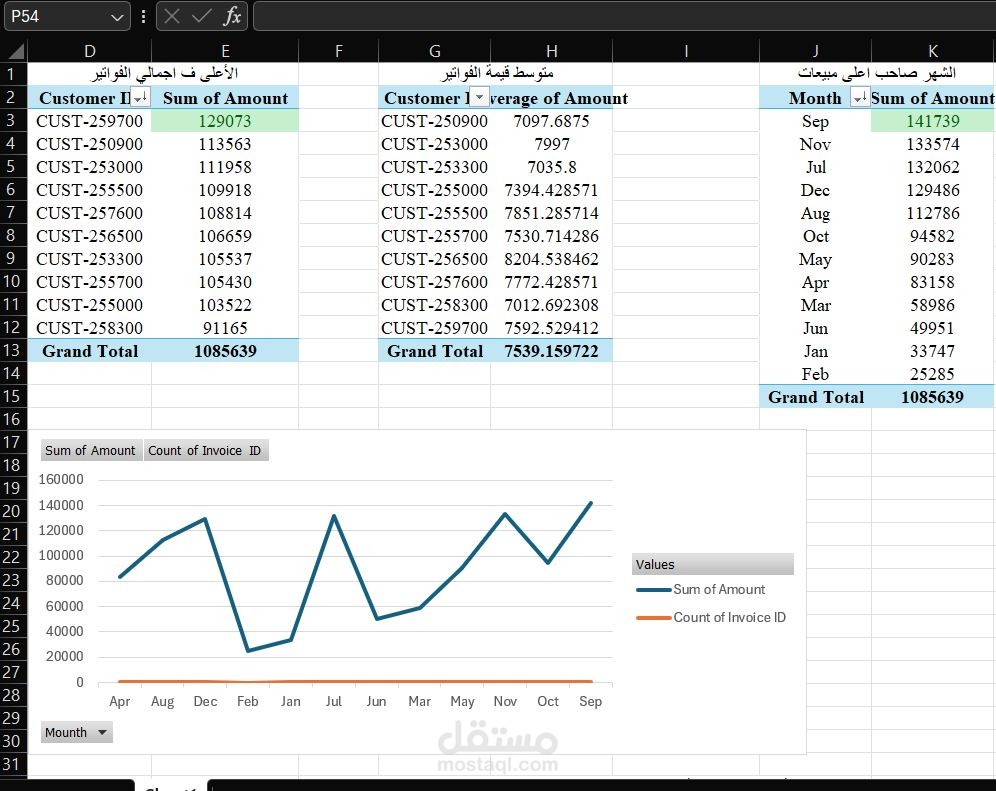Viewport: 996px width, 791px height.
Task: Click the formula bar Enter checkmark icon
Action: click(201, 16)
